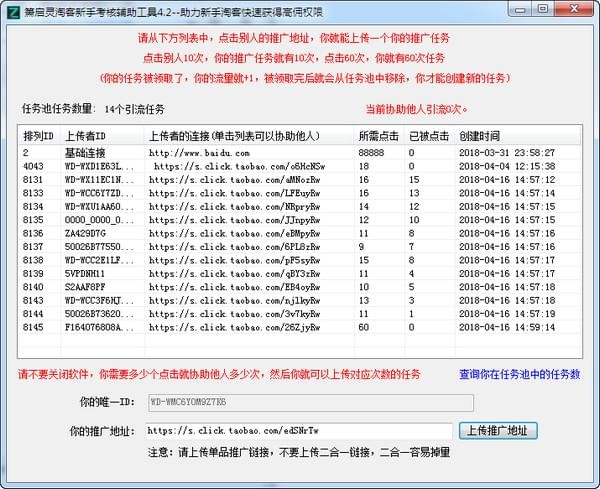
Task: Click link ending eBMpyRw
Action: tap(235, 233)
